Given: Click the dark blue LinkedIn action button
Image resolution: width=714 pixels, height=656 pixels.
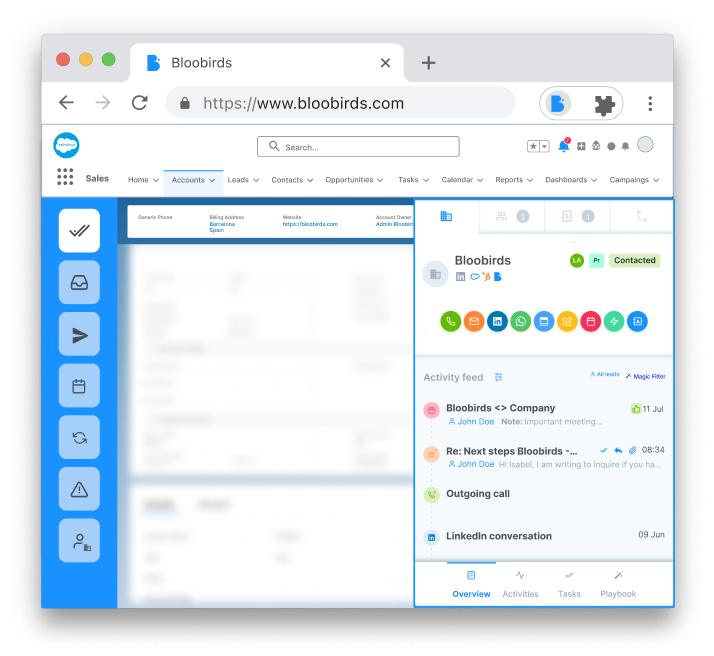Looking at the screenshot, I should click(497, 321).
